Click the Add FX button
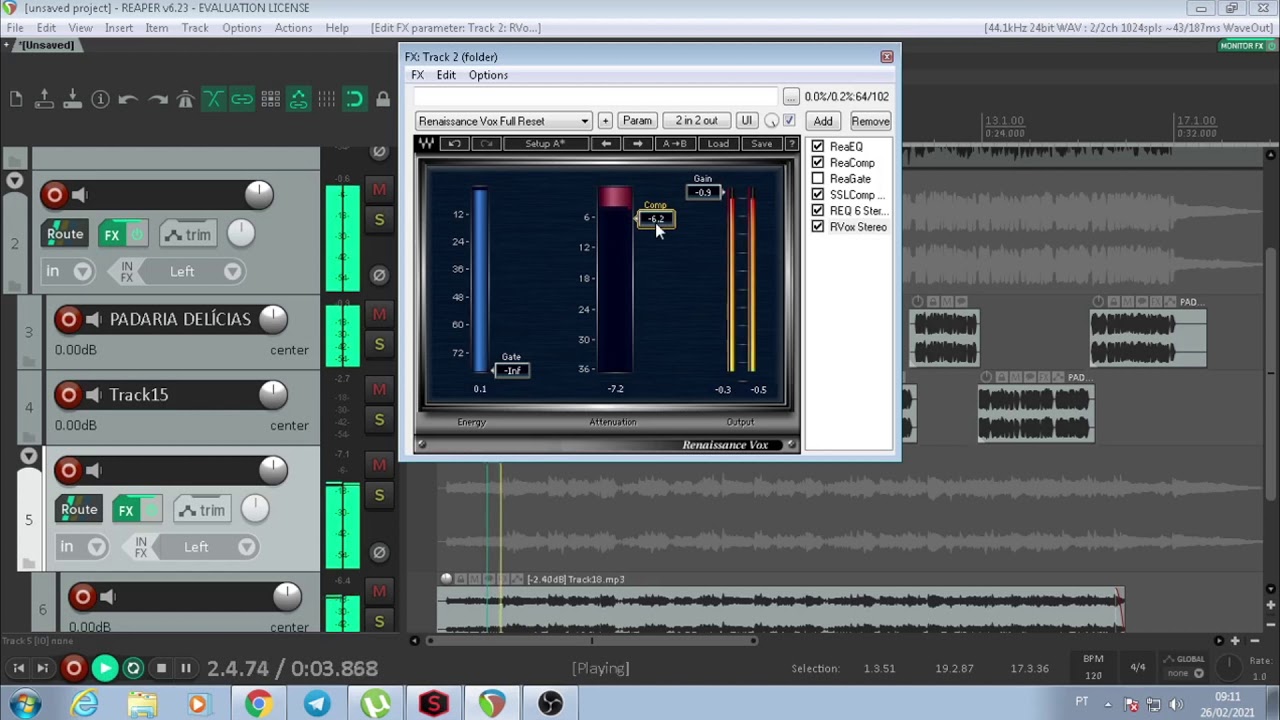The image size is (1280, 720). tap(823, 121)
